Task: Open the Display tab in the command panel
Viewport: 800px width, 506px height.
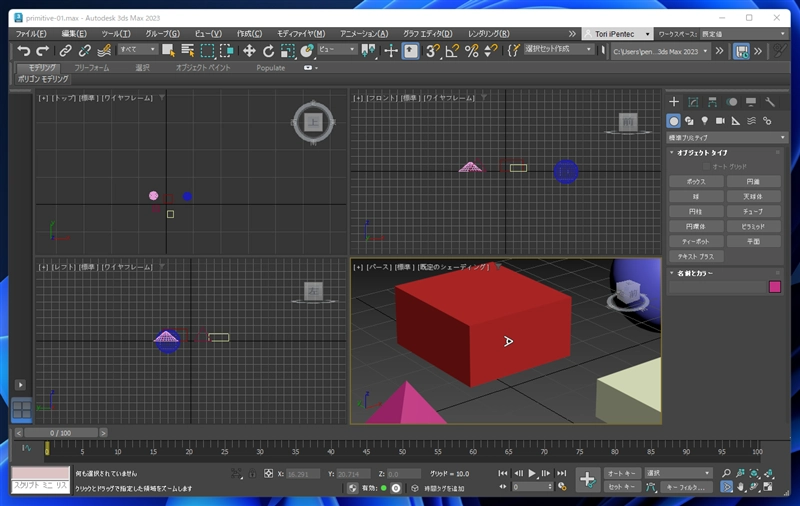Action: coord(751,102)
